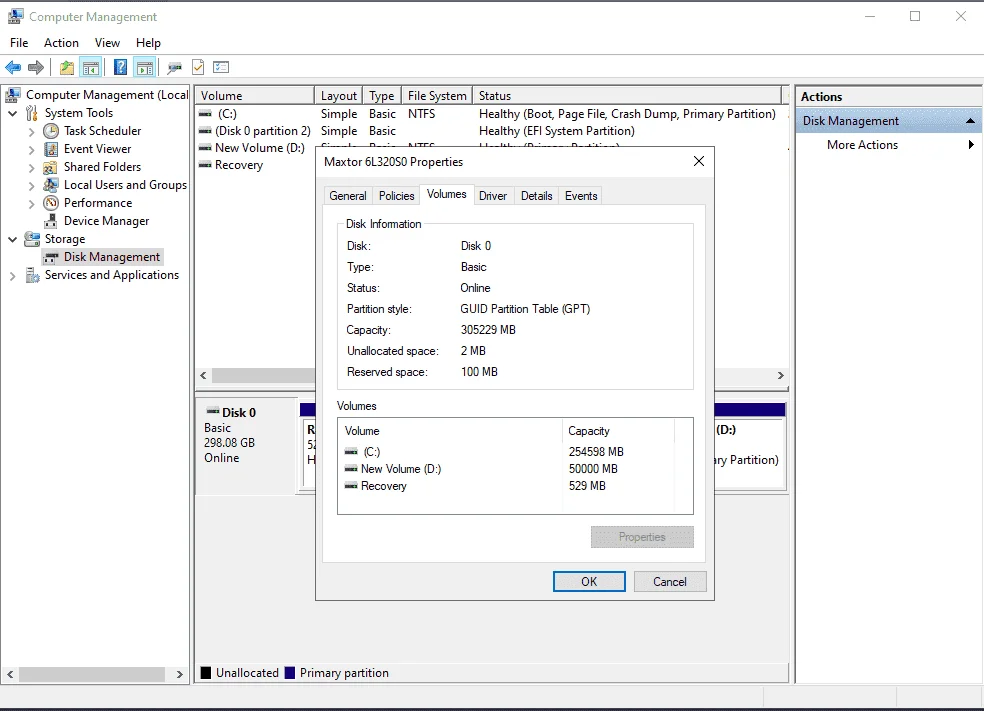
Task: Click the black Unallocated legend swatch
Action: tap(206, 673)
